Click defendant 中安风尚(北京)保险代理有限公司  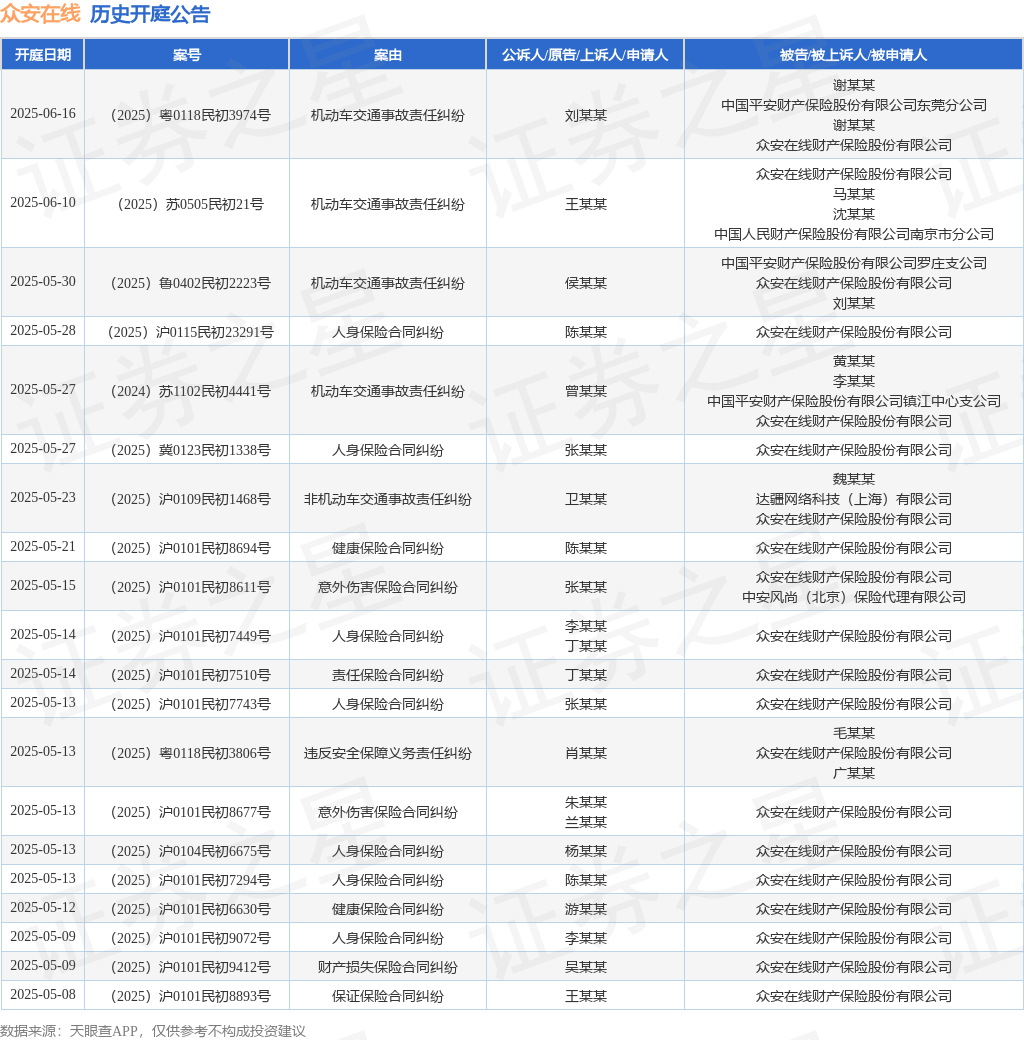[854, 598]
